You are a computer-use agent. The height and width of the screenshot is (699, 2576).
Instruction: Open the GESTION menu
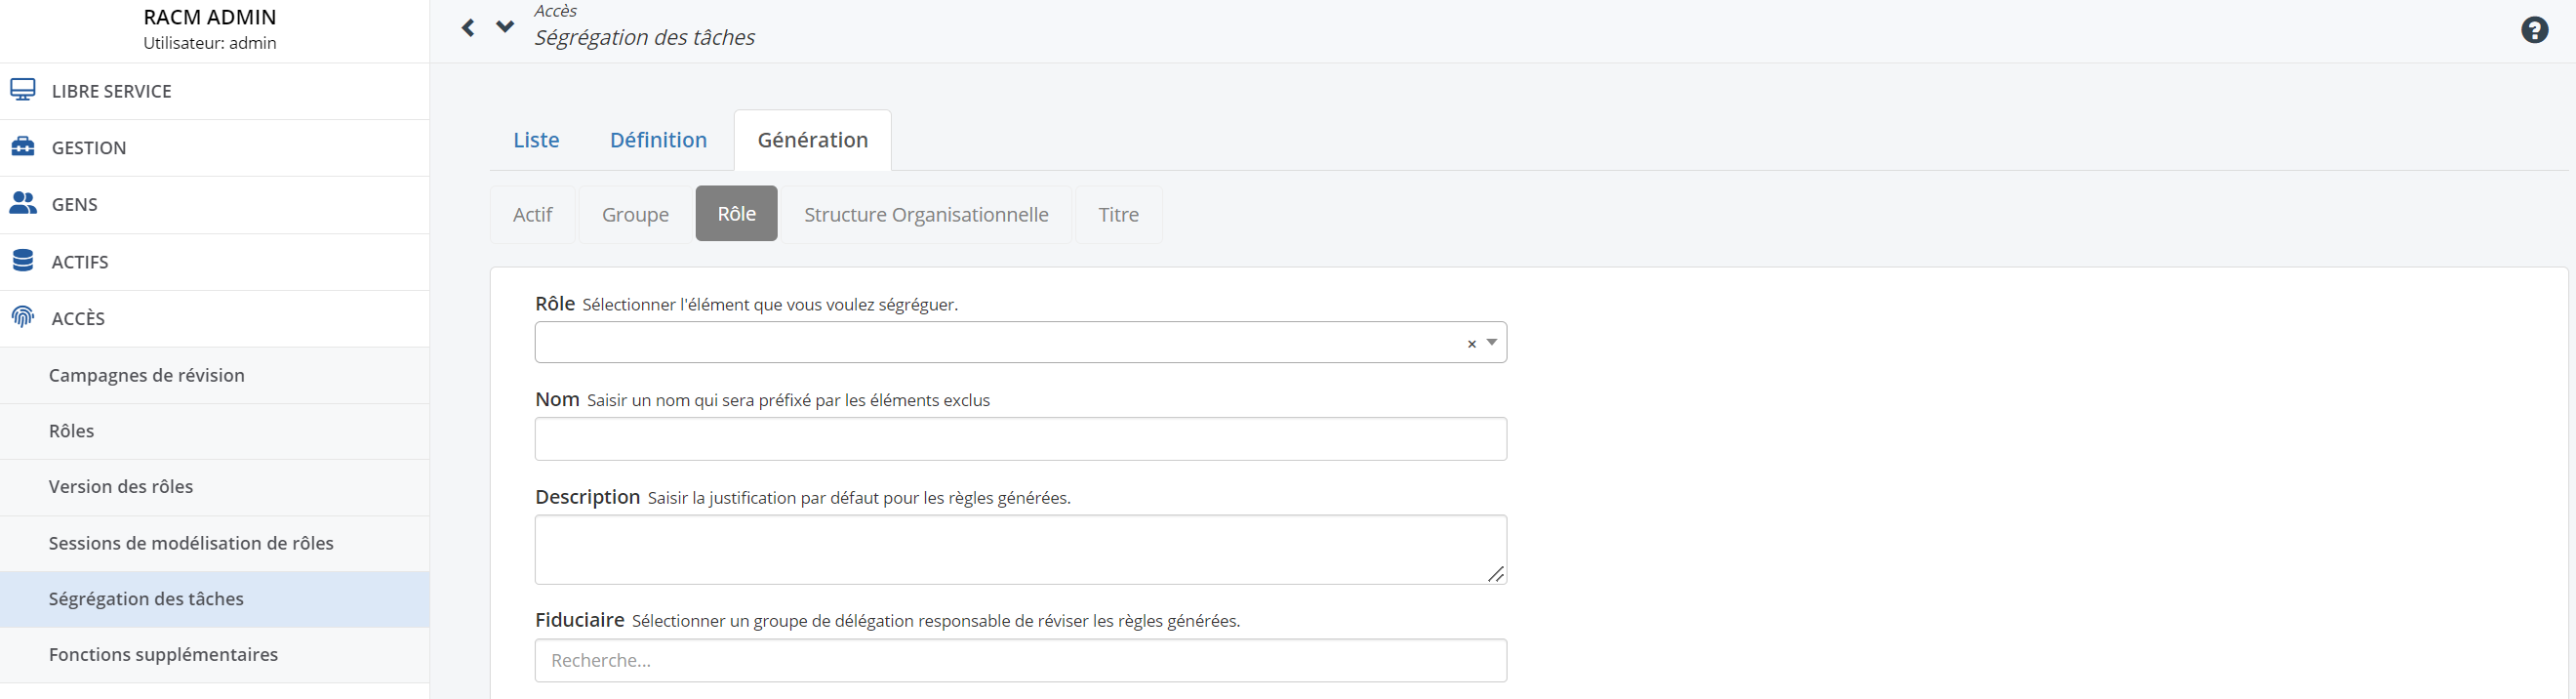coord(215,148)
